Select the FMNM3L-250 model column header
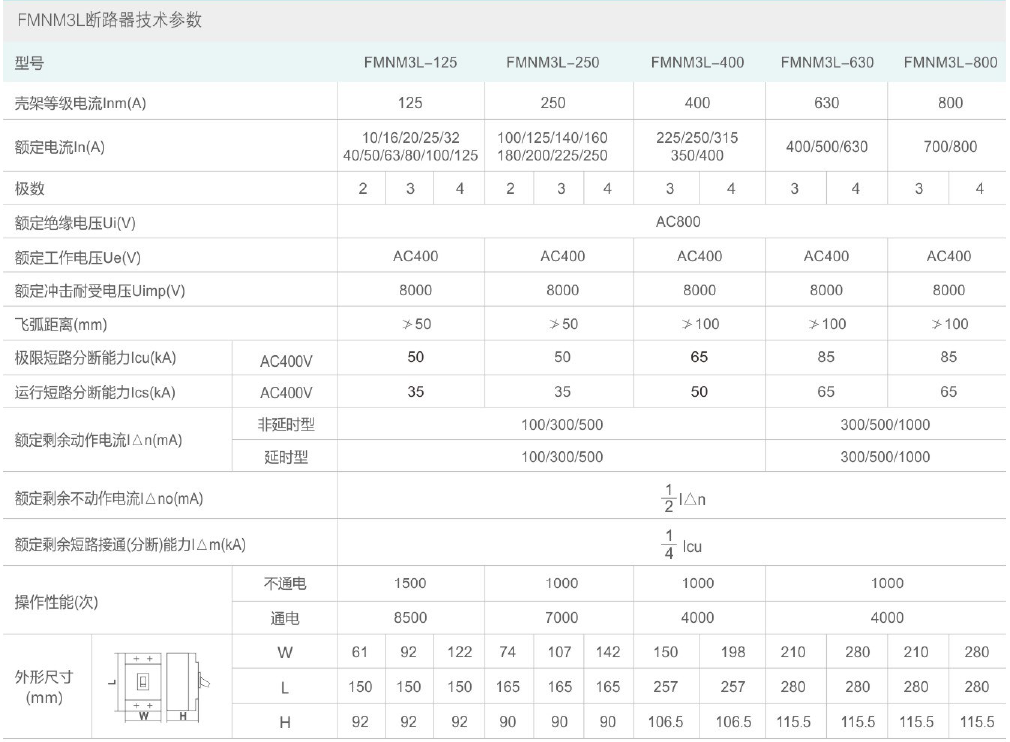This screenshot has height=742, width=1010. coord(553,62)
